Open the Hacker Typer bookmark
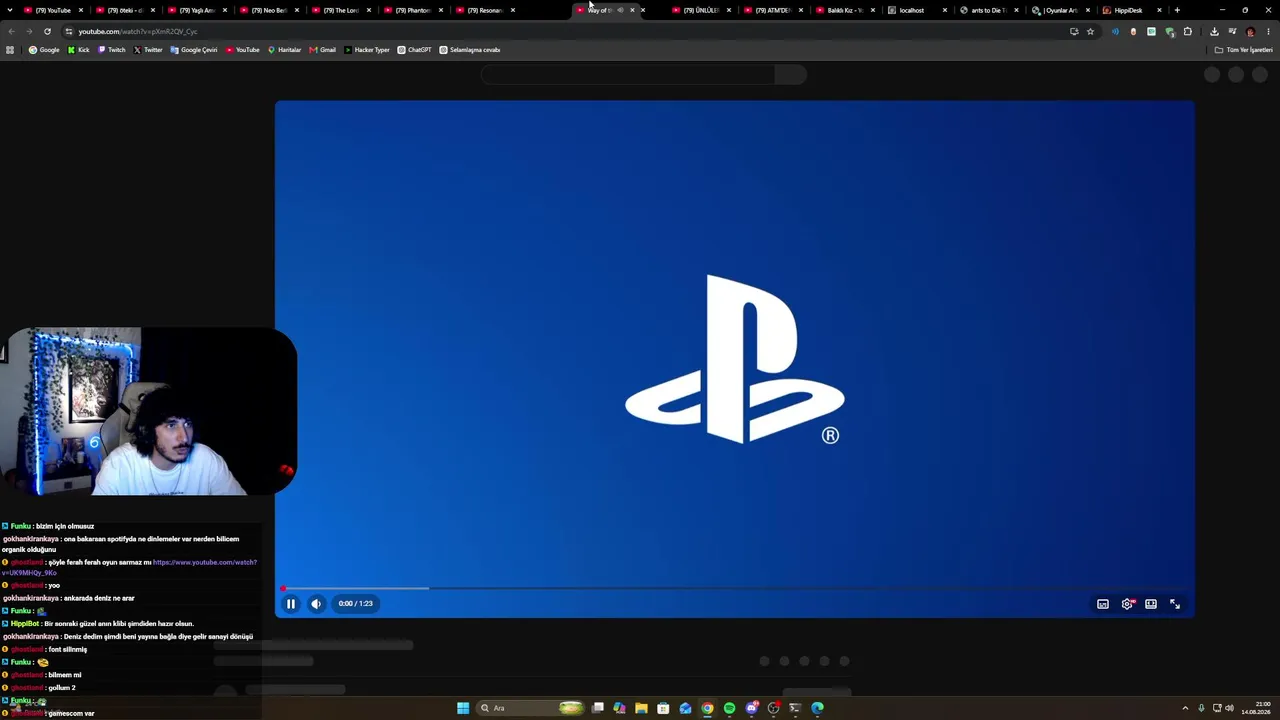Viewport: 1280px width, 720px height. pyautogui.click(x=366, y=50)
